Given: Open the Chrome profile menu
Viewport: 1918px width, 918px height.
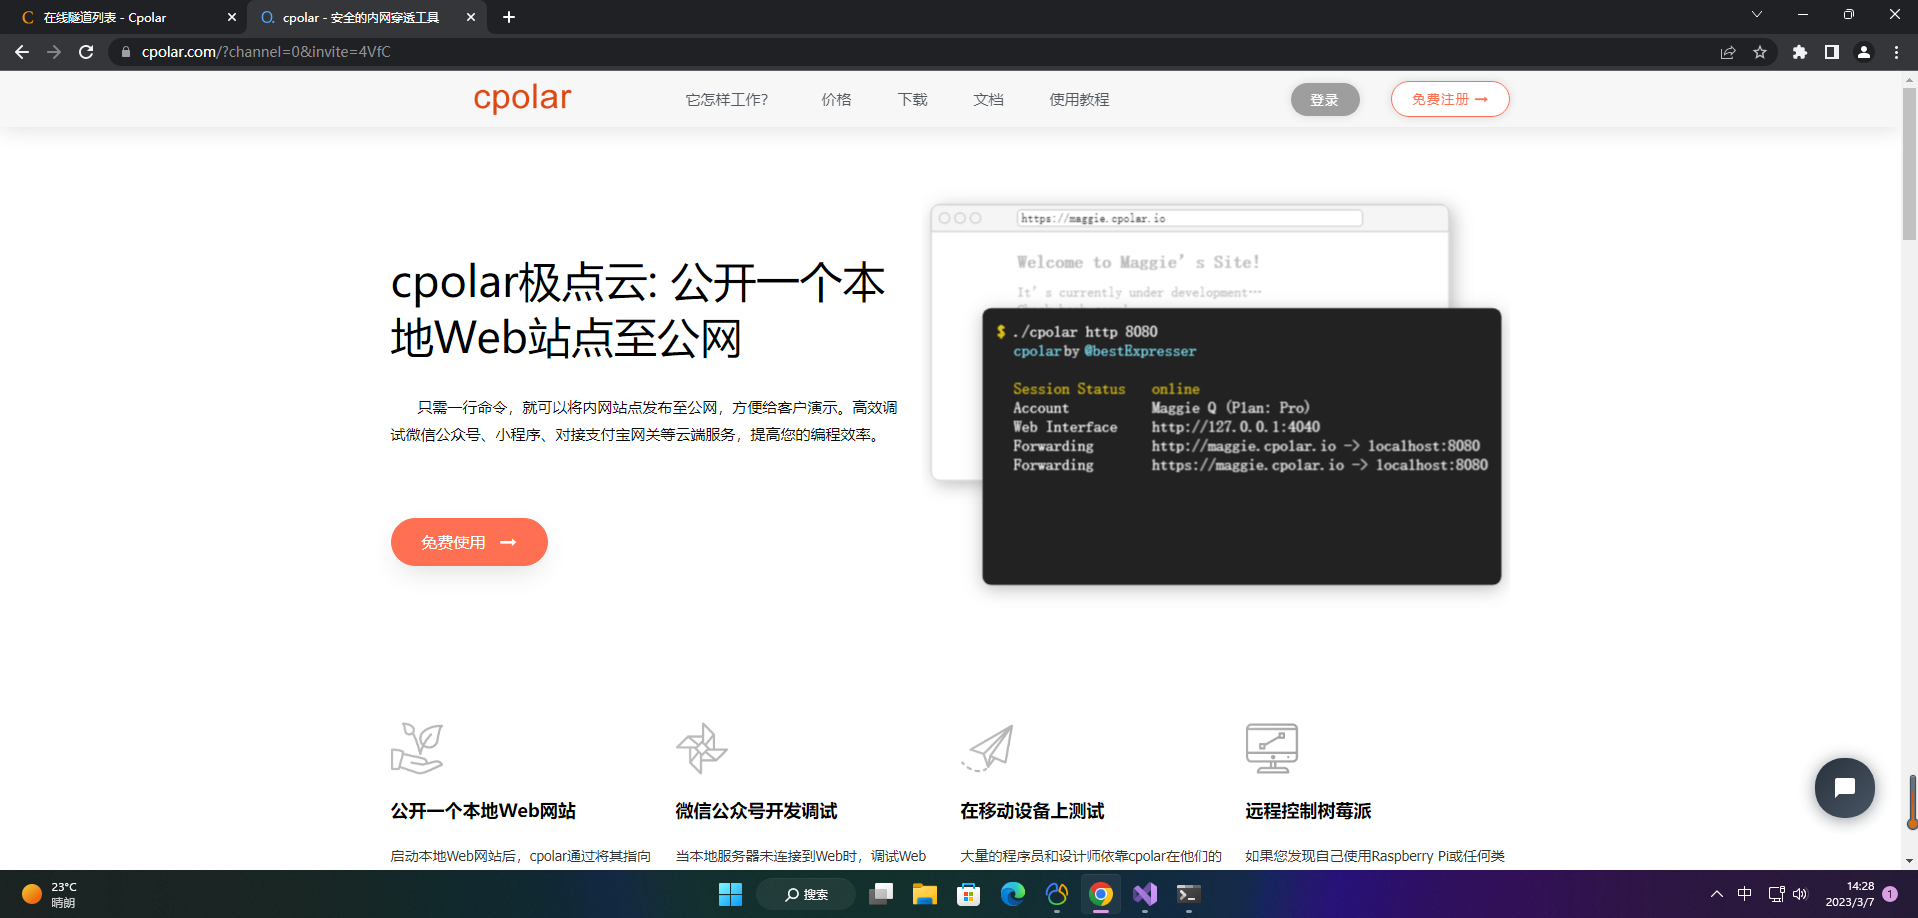Looking at the screenshot, I should 1864,52.
